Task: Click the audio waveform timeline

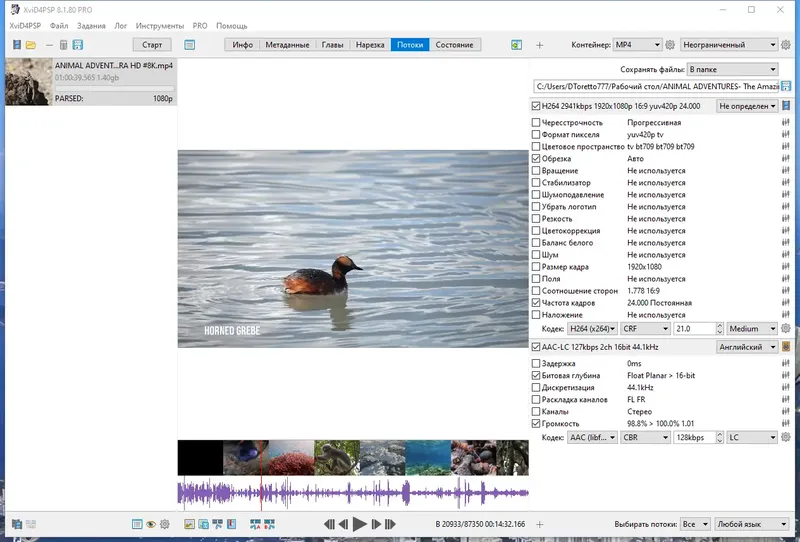Action: 352,493
